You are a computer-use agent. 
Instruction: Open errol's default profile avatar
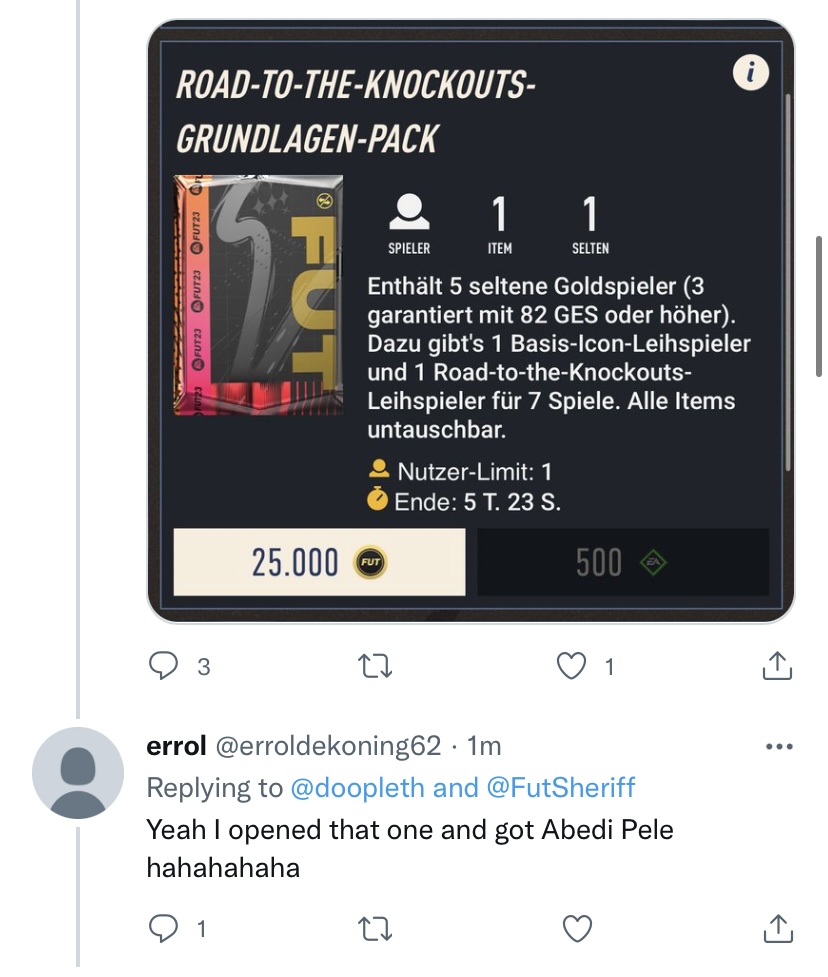coord(78,773)
